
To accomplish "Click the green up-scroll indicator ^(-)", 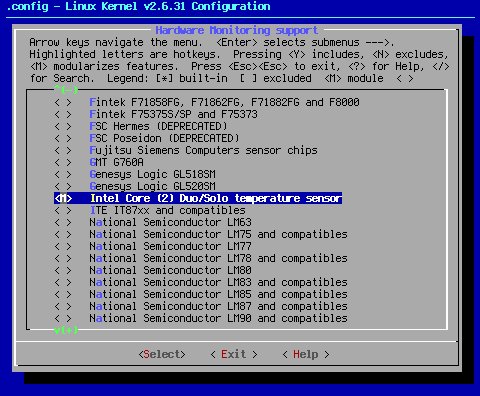I will point(66,90).
